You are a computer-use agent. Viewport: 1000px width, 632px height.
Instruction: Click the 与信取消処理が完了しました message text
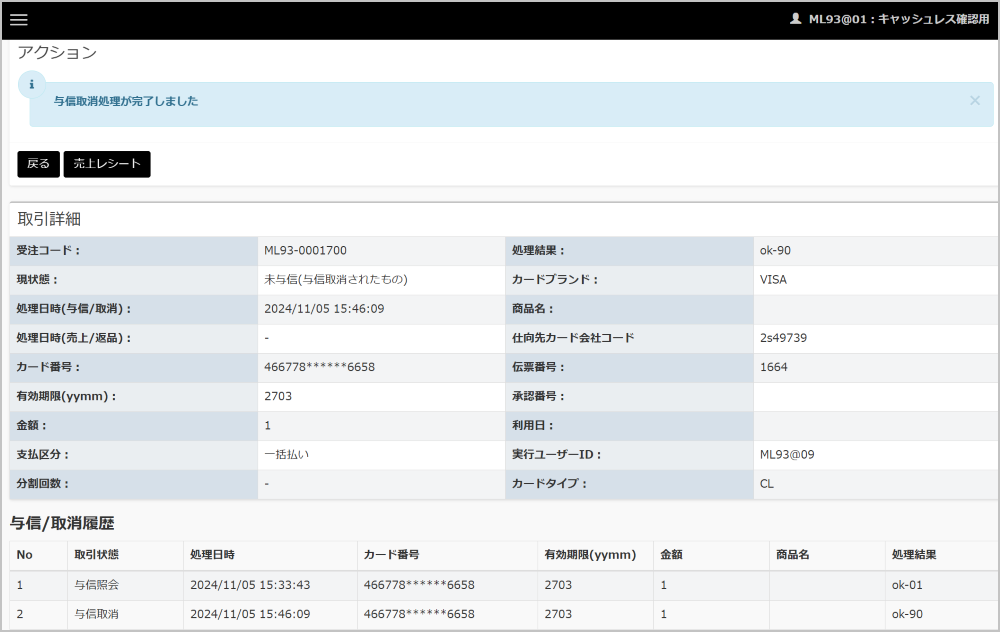pyautogui.click(x=126, y=101)
